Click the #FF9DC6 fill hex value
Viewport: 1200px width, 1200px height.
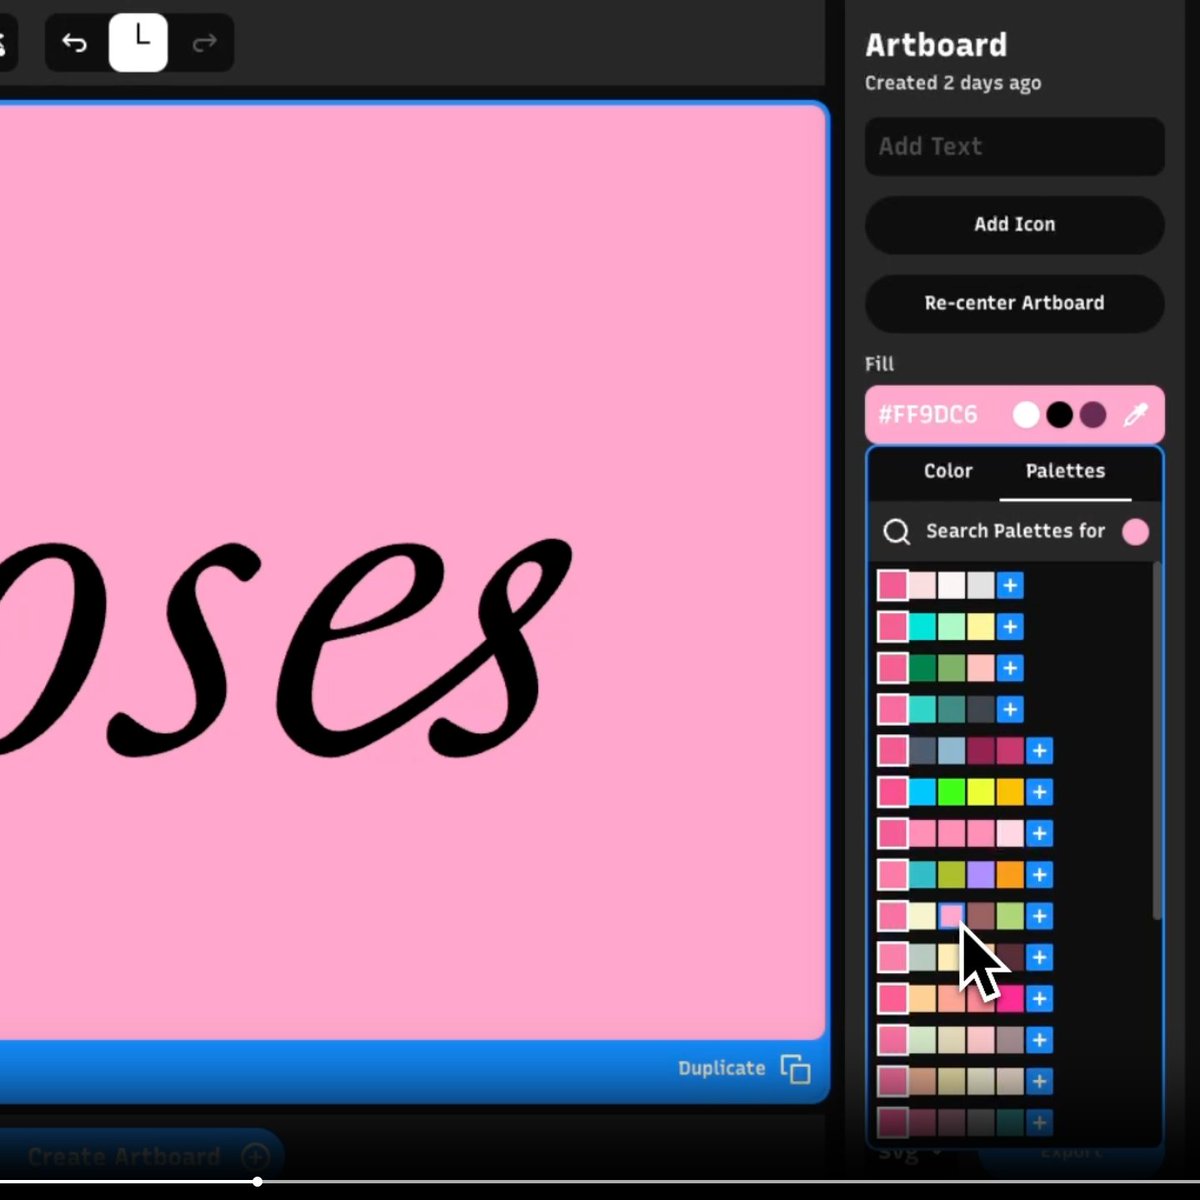[928, 415]
